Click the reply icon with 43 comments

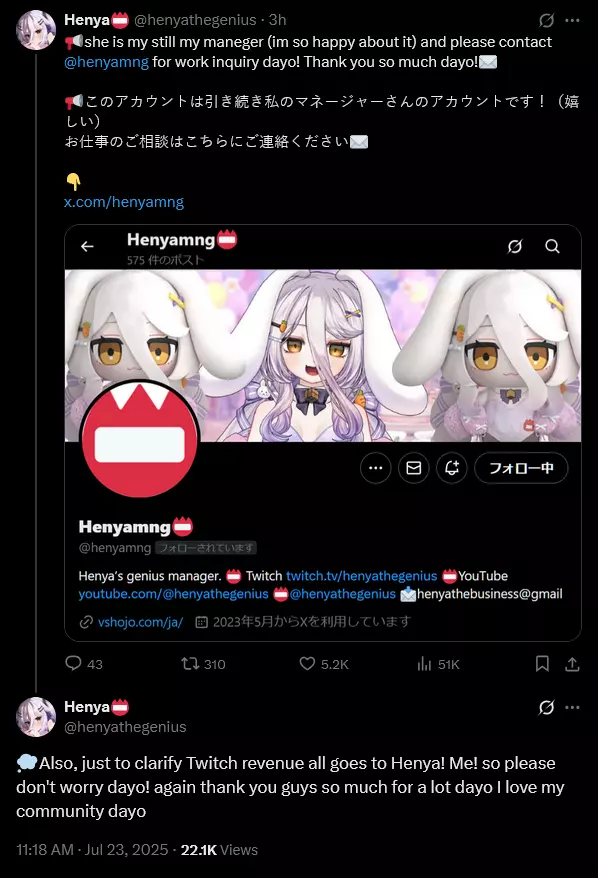73,664
